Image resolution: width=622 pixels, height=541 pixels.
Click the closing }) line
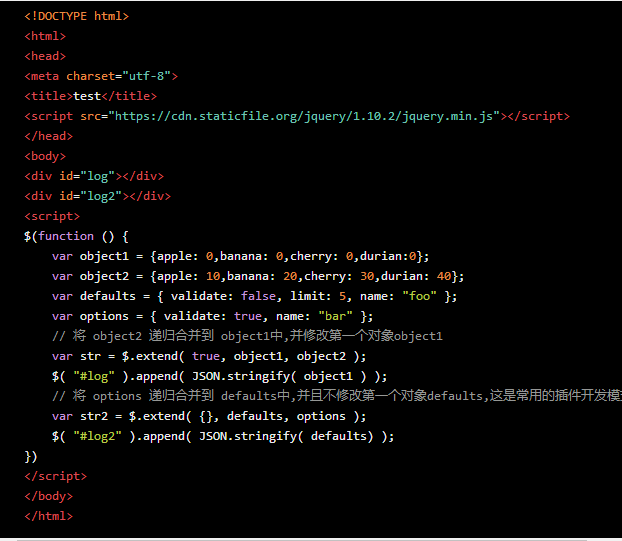pyautogui.click(x=31, y=457)
